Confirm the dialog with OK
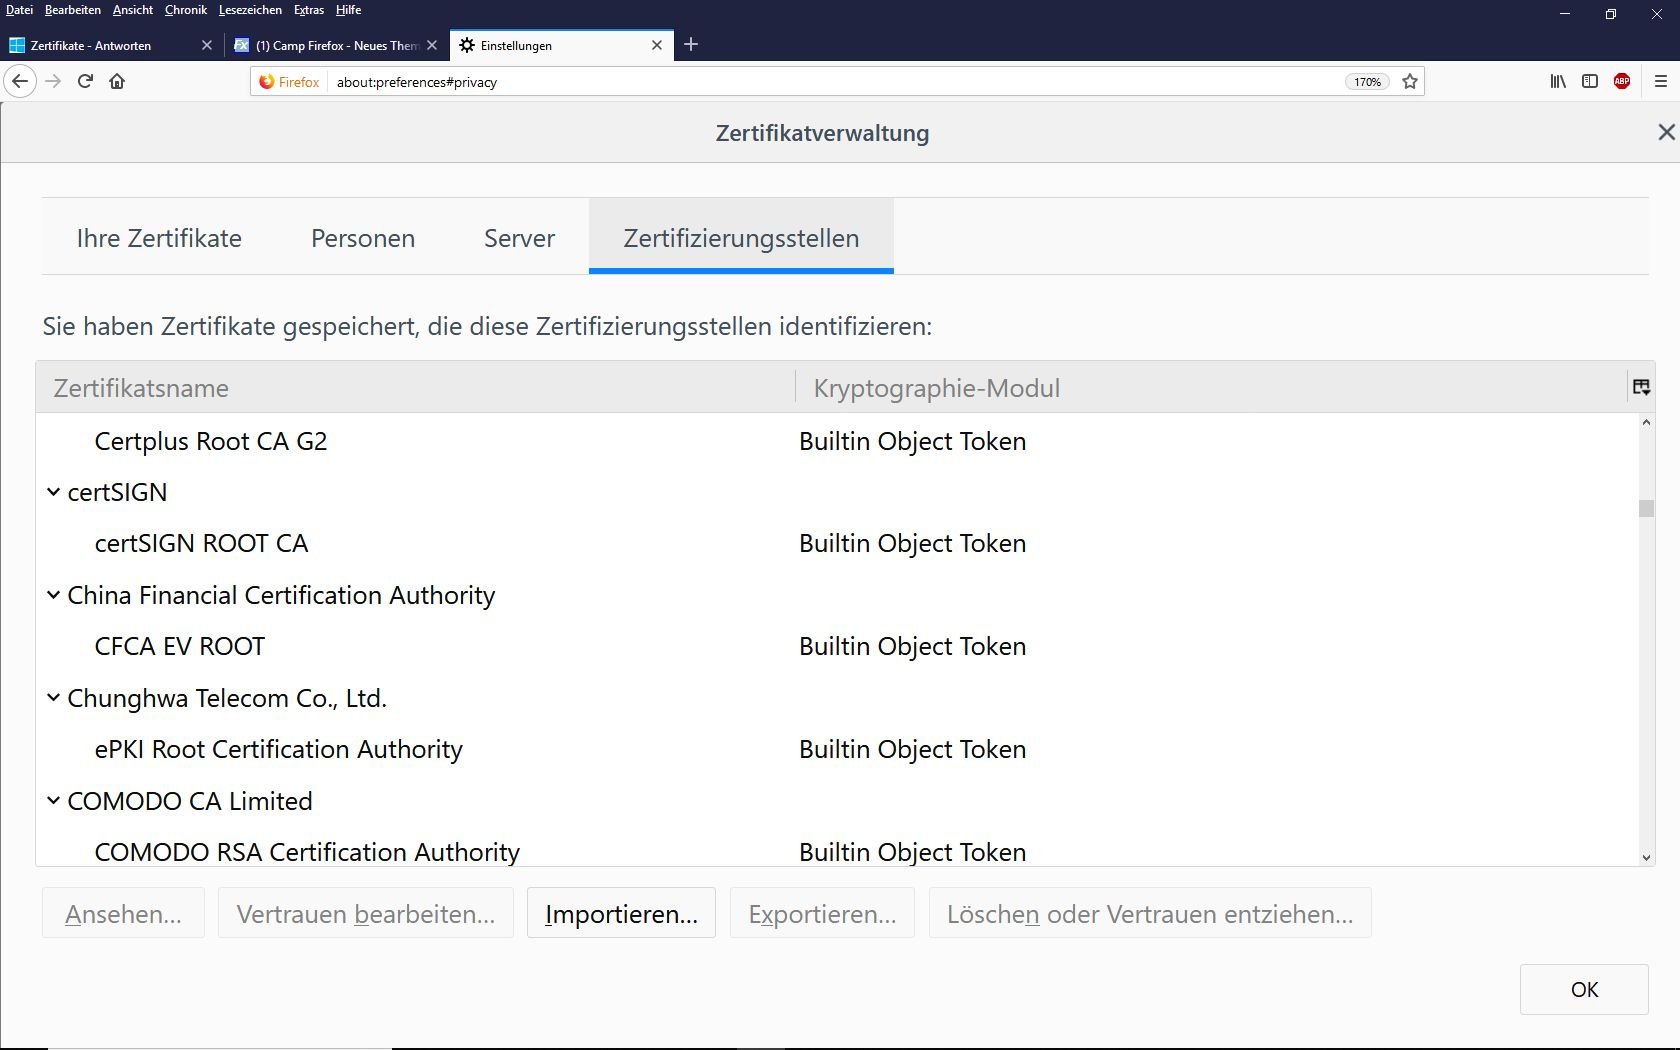The width and height of the screenshot is (1680, 1050). (1584, 989)
